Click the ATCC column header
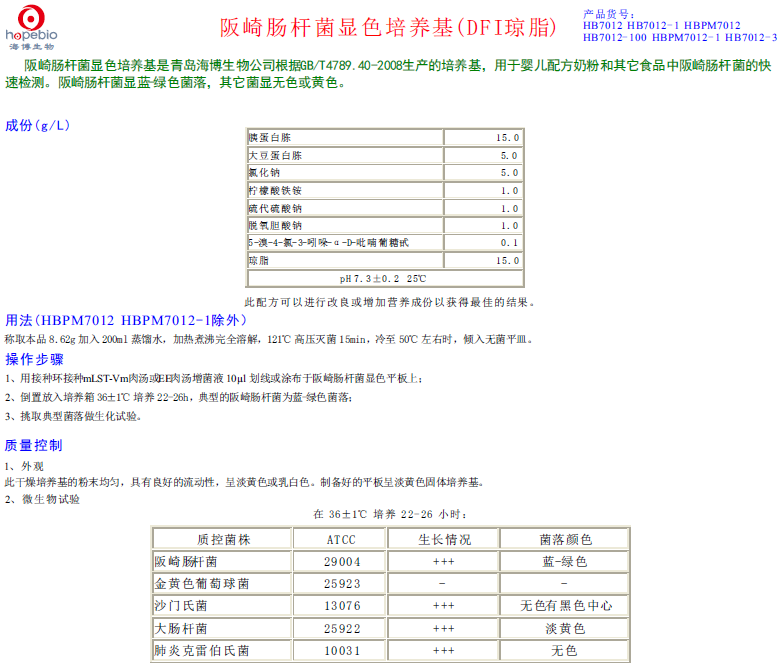This screenshot has height=670, width=779. 341,540
